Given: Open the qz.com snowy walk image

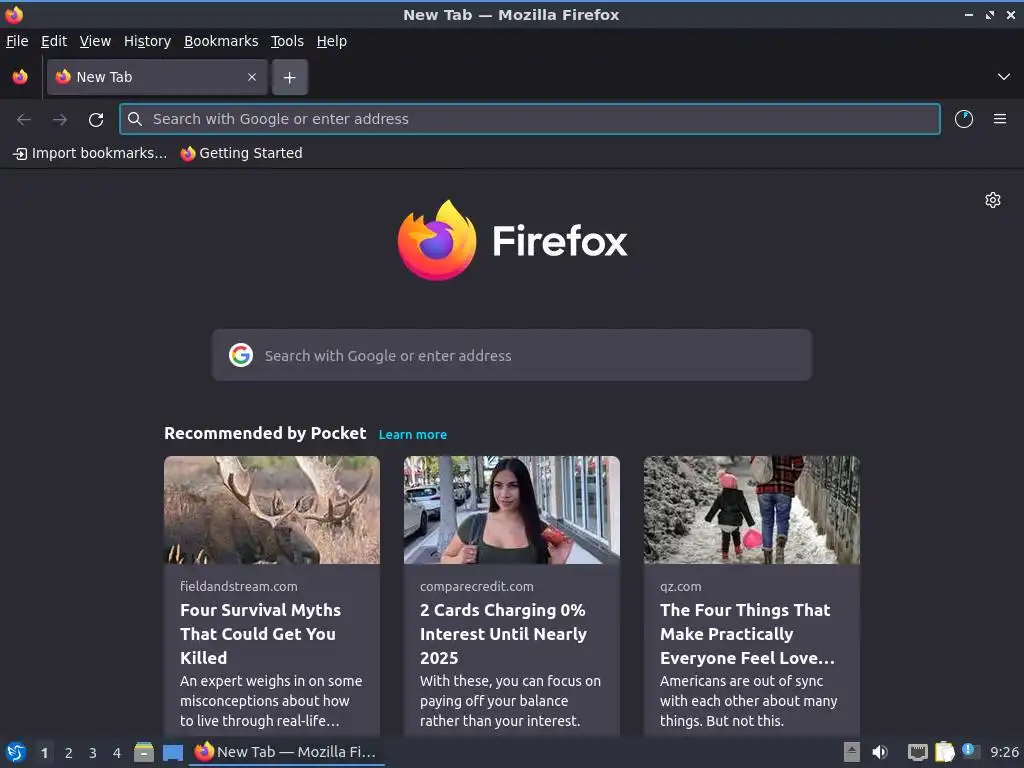Looking at the screenshot, I should 752,509.
